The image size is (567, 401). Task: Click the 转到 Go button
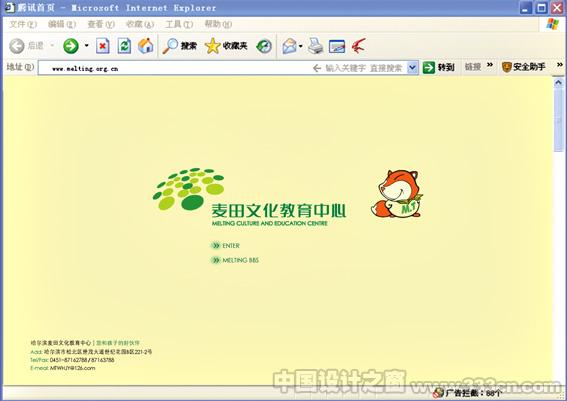[x=438, y=67]
